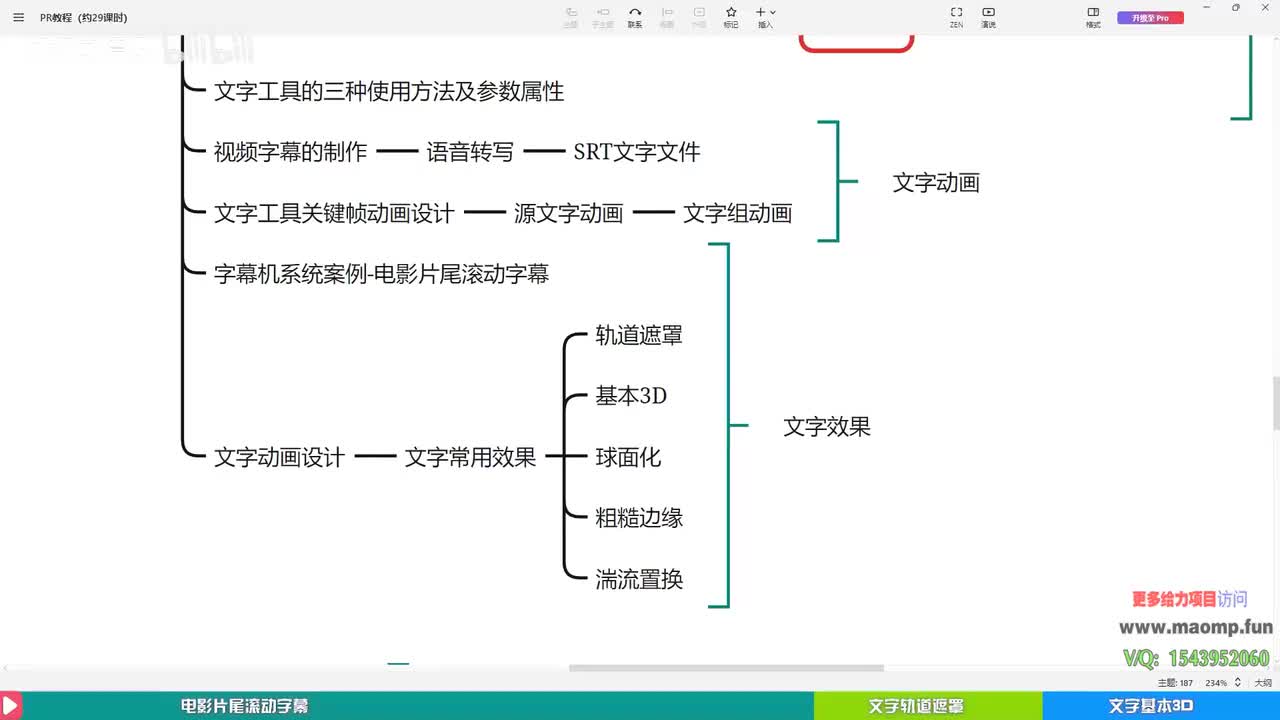1280x720 pixels.
Task: Select the SRT文字文件 topic
Action: 637,152
